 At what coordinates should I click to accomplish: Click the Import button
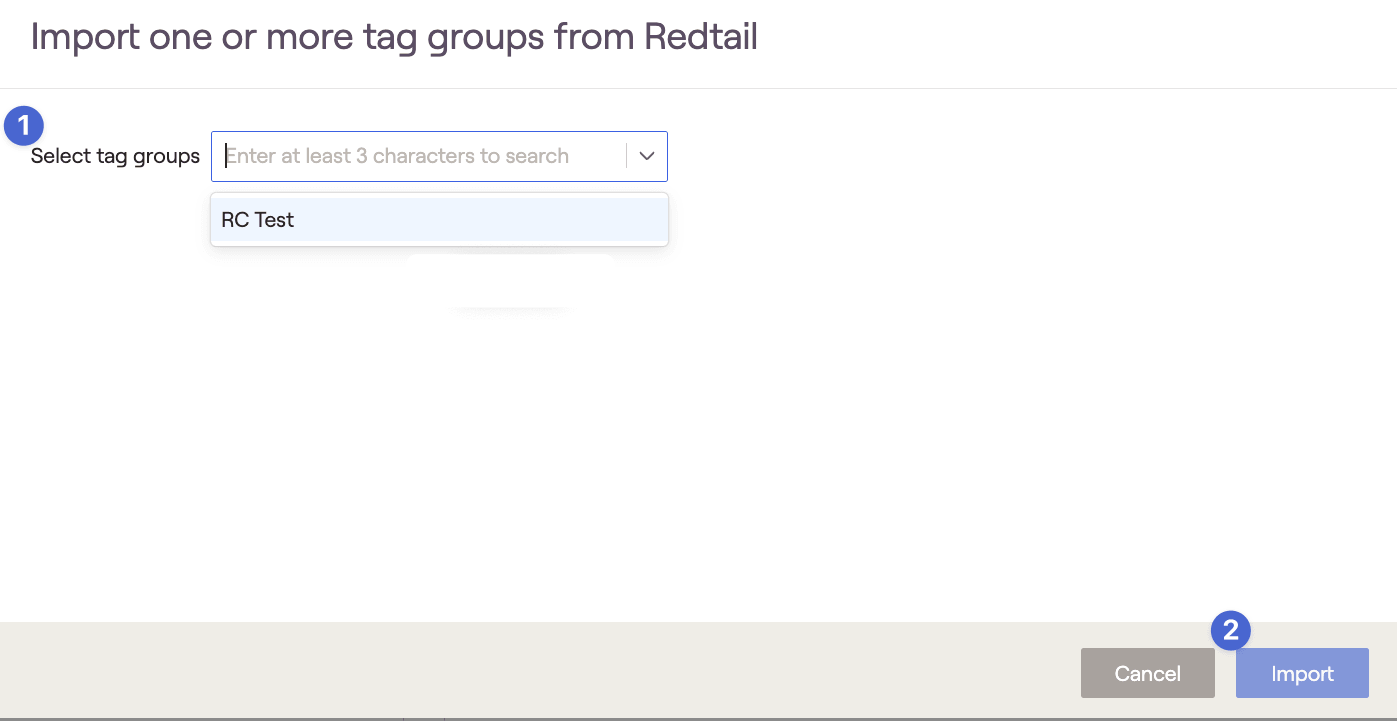[1302, 673]
